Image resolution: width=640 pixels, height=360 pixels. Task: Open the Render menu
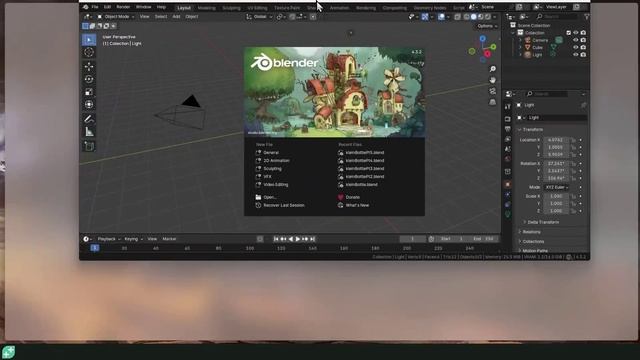coord(123,7)
